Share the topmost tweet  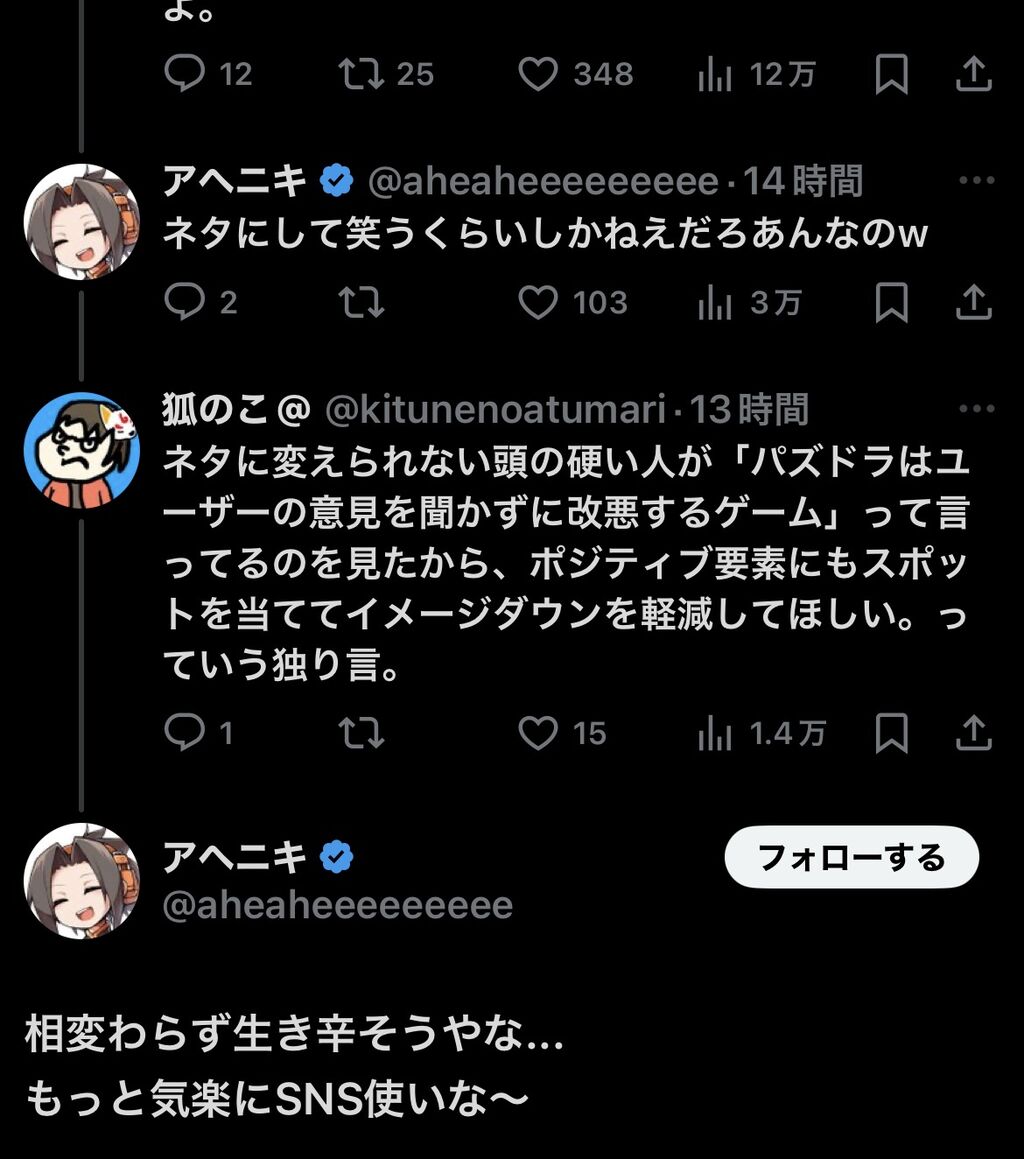973,74
